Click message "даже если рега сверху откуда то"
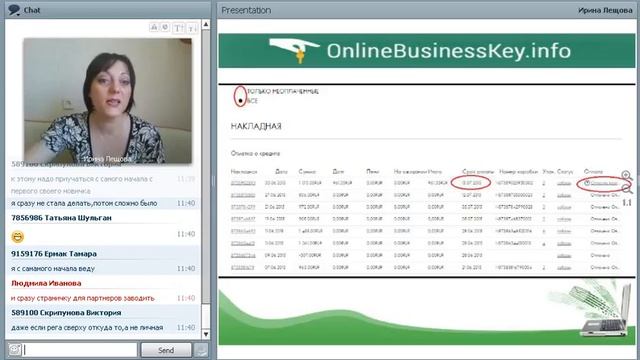 [87, 328]
